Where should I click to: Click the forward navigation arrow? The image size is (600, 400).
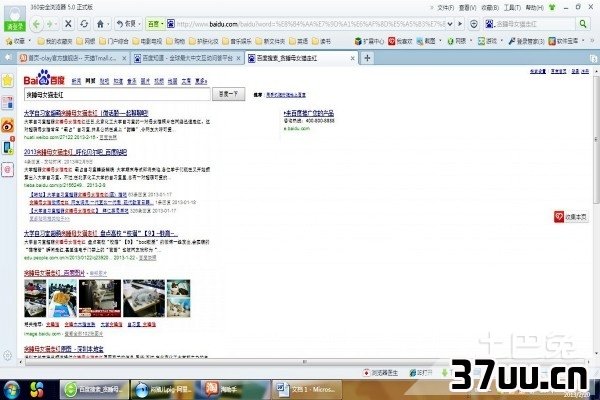pyautogui.click(x=50, y=24)
